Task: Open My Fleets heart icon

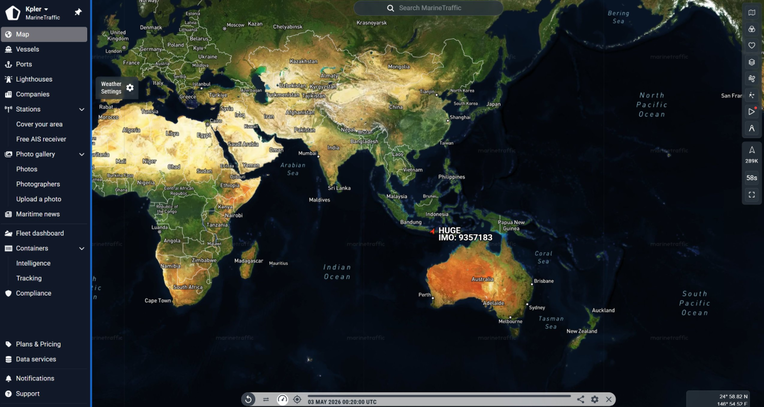Action: [x=751, y=45]
